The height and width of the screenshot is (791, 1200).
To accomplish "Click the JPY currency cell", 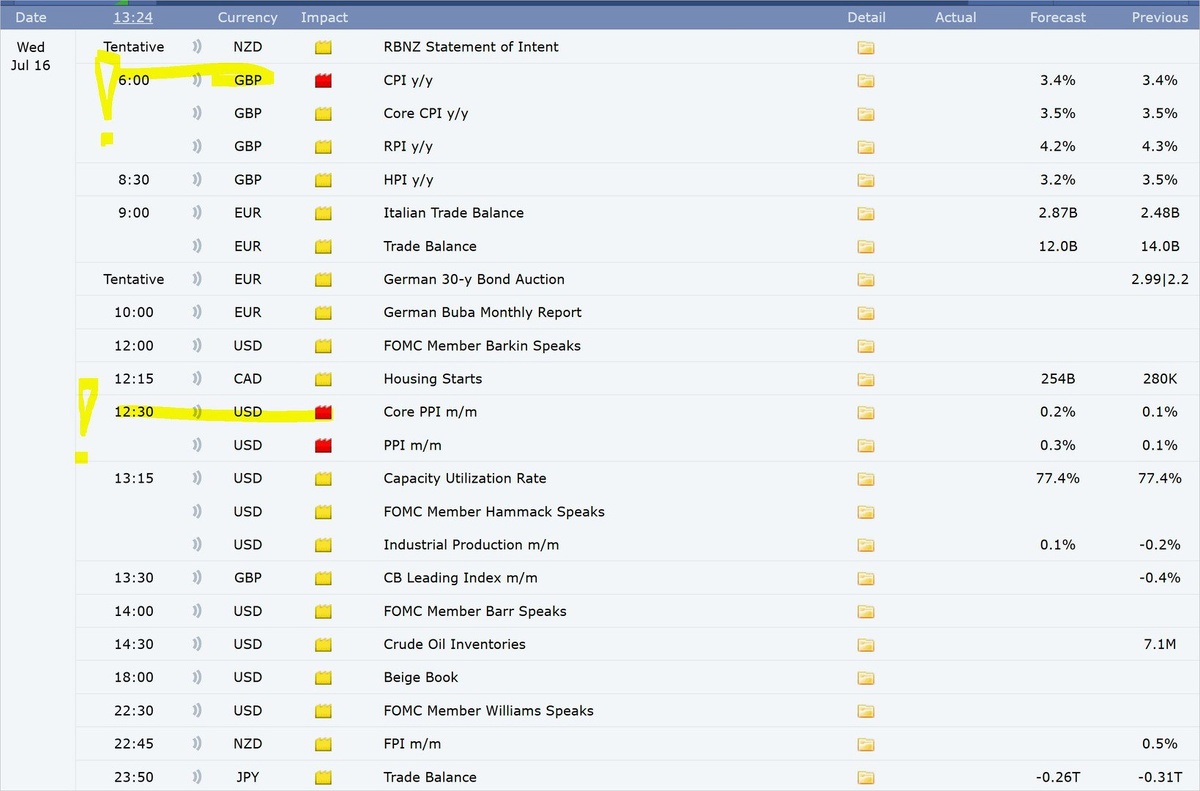I will (248, 777).
